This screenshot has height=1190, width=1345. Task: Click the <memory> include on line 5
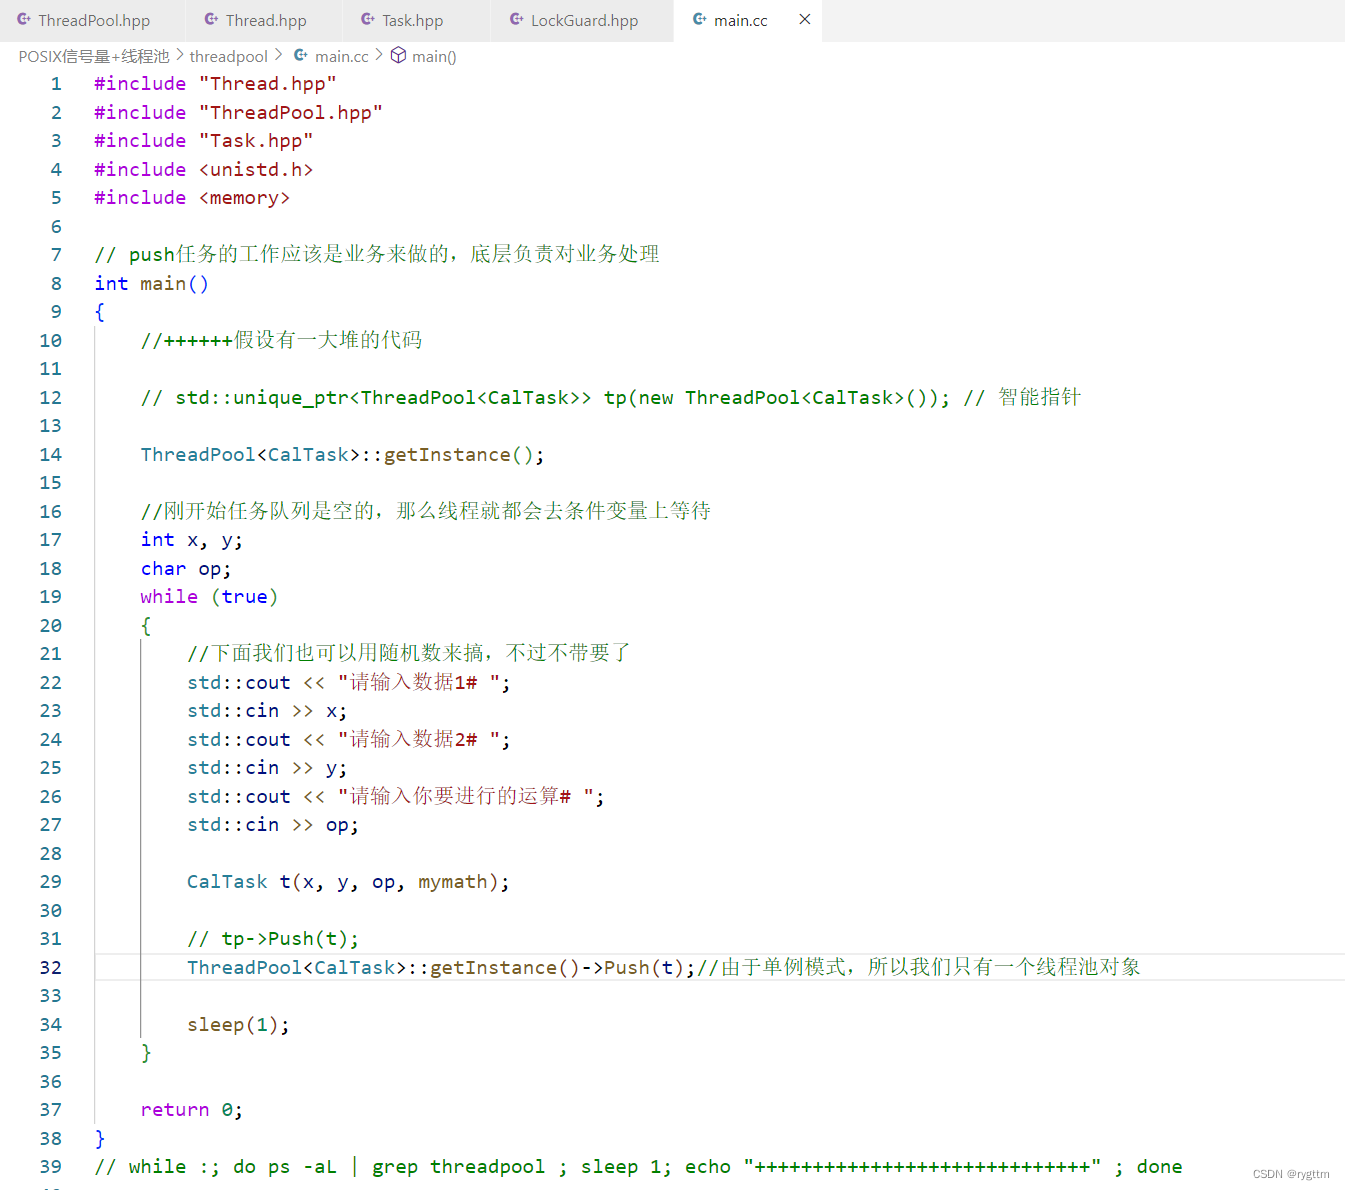pyautogui.click(x=244, y=198)
